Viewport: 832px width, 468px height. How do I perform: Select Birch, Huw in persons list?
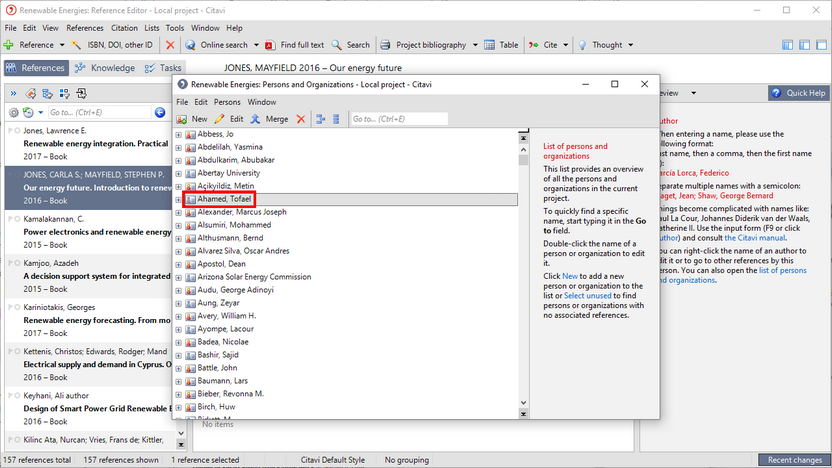(x=216, y=406)
